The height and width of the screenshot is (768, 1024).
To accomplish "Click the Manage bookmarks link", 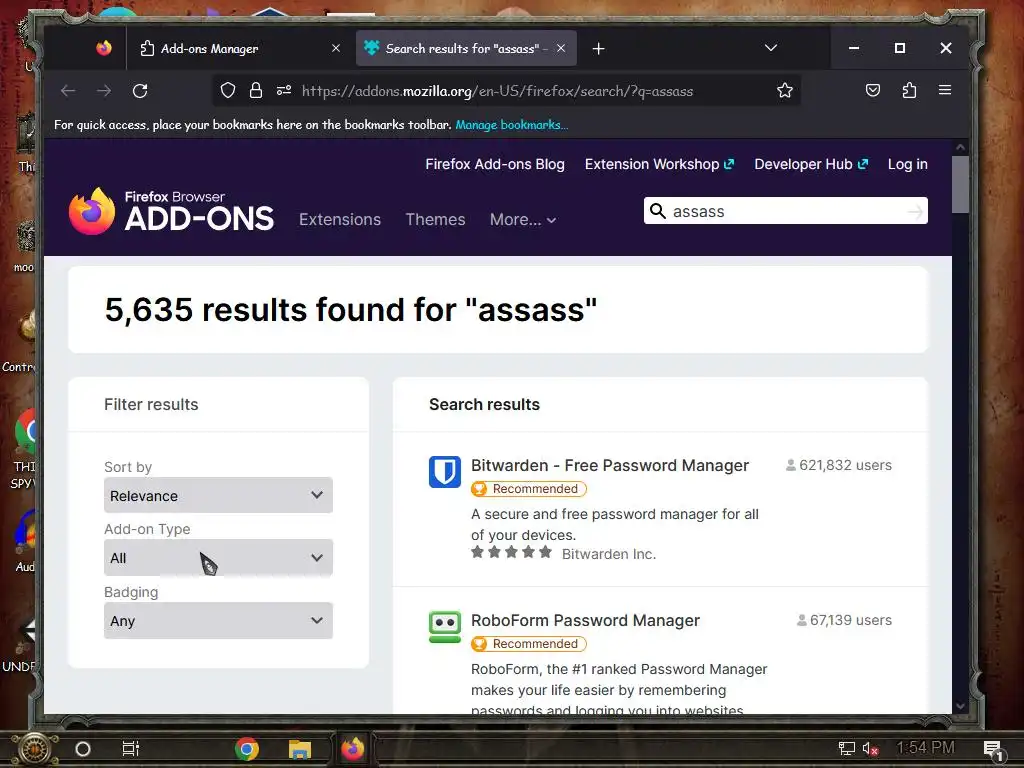I will pos(511,125).
